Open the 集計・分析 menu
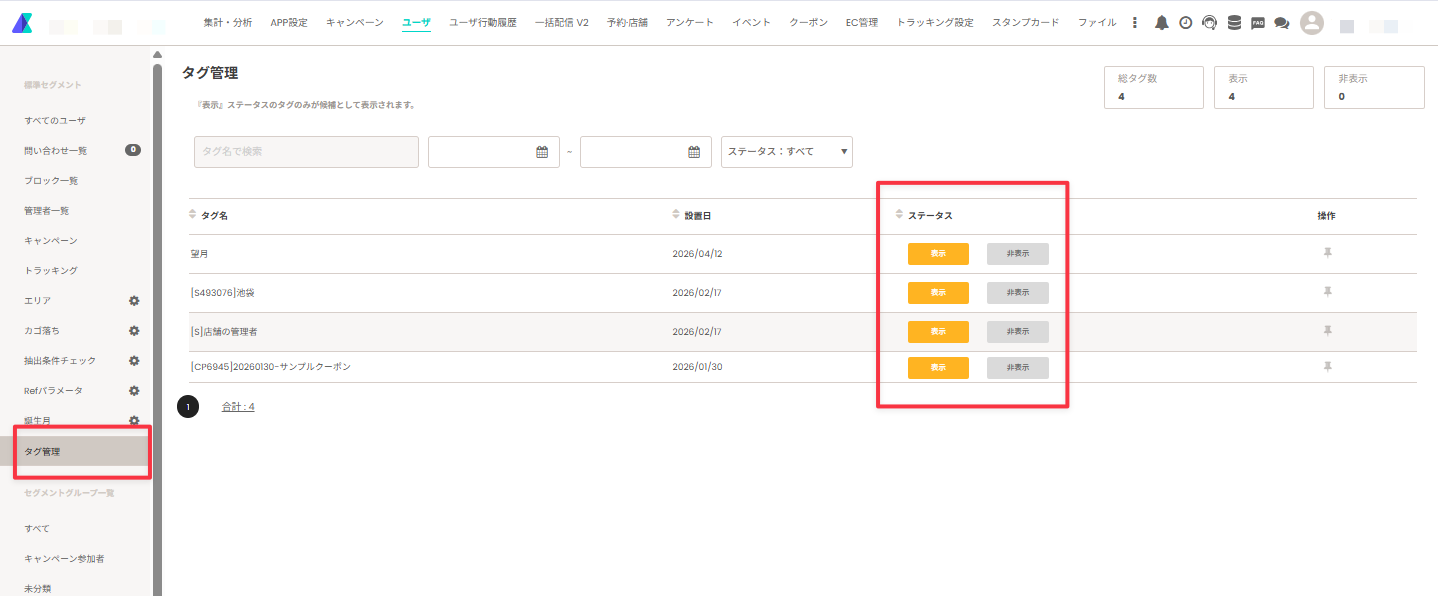 [227, 22]
